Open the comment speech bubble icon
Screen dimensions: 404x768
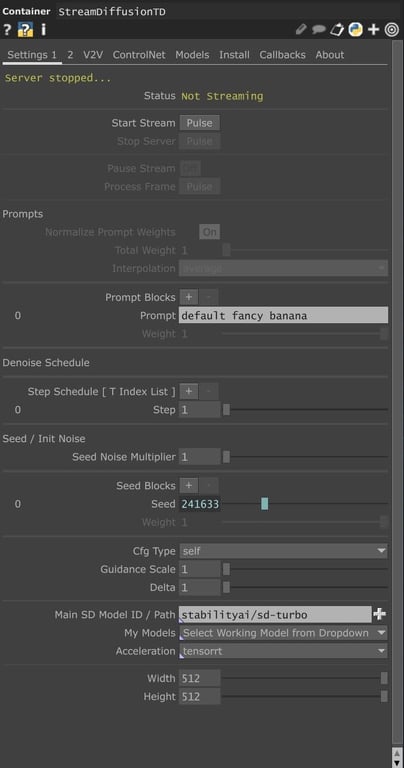click(x=319, y=30)
